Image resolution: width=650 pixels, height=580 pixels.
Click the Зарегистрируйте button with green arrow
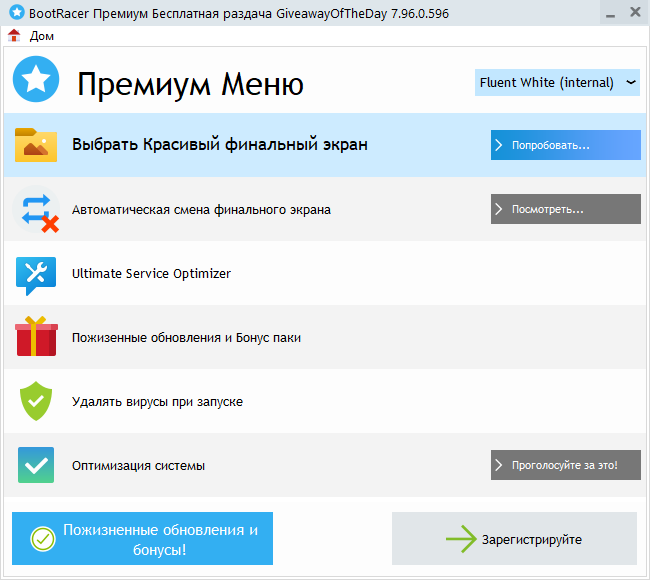514,539
